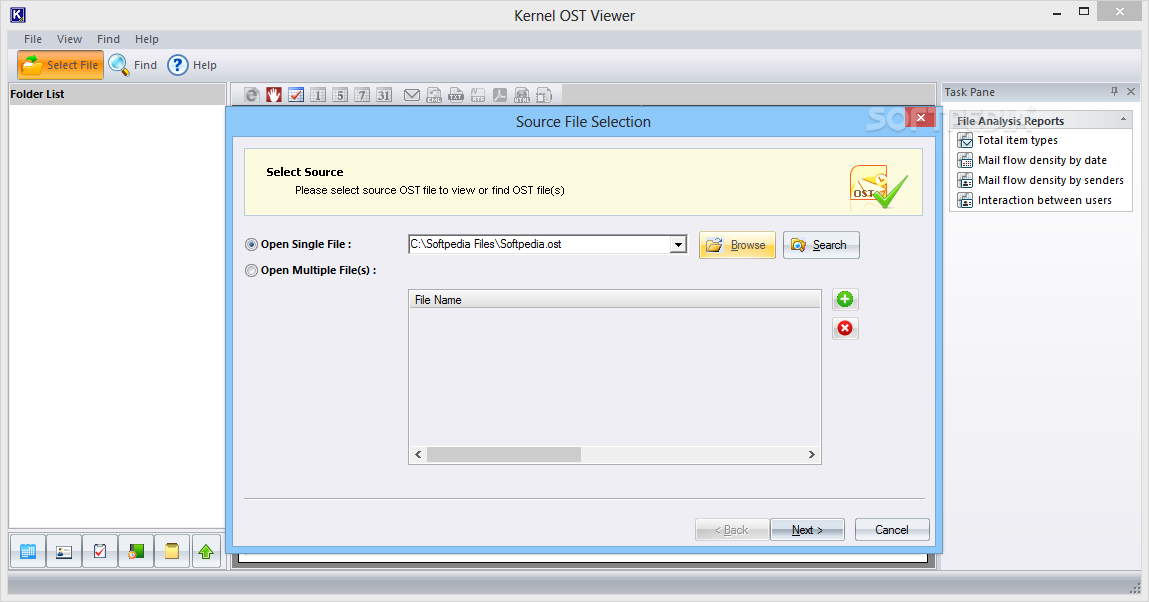Click the Browse button
Viewport: 1149px width, 602px height.
click(737, 245)
